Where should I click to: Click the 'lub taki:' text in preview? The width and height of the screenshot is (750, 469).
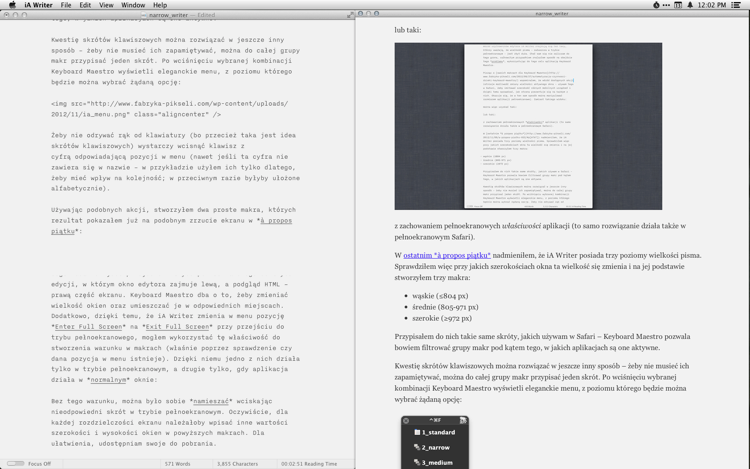[408, 30]
